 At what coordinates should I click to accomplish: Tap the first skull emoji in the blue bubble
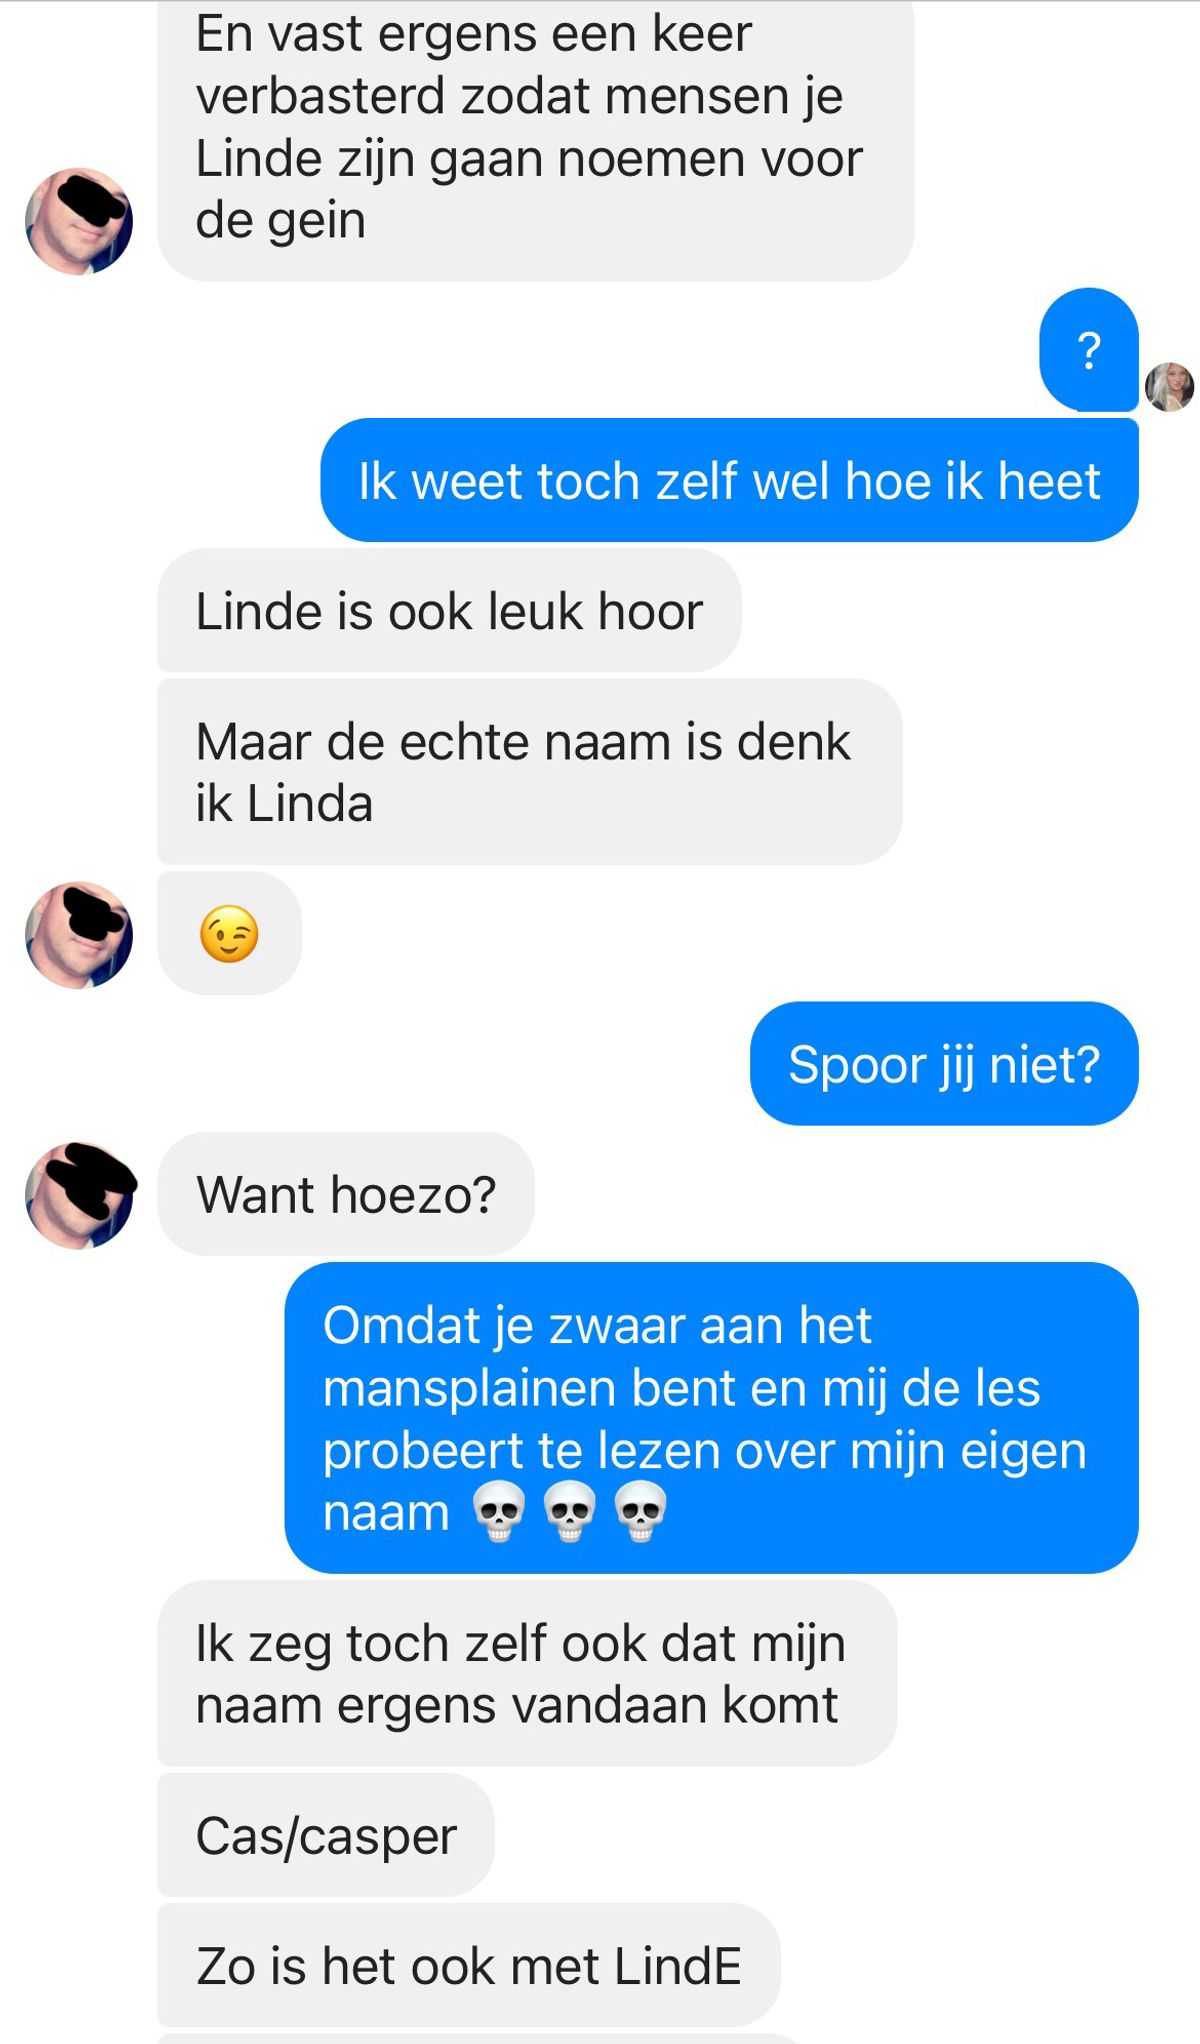coord(498,1511)
